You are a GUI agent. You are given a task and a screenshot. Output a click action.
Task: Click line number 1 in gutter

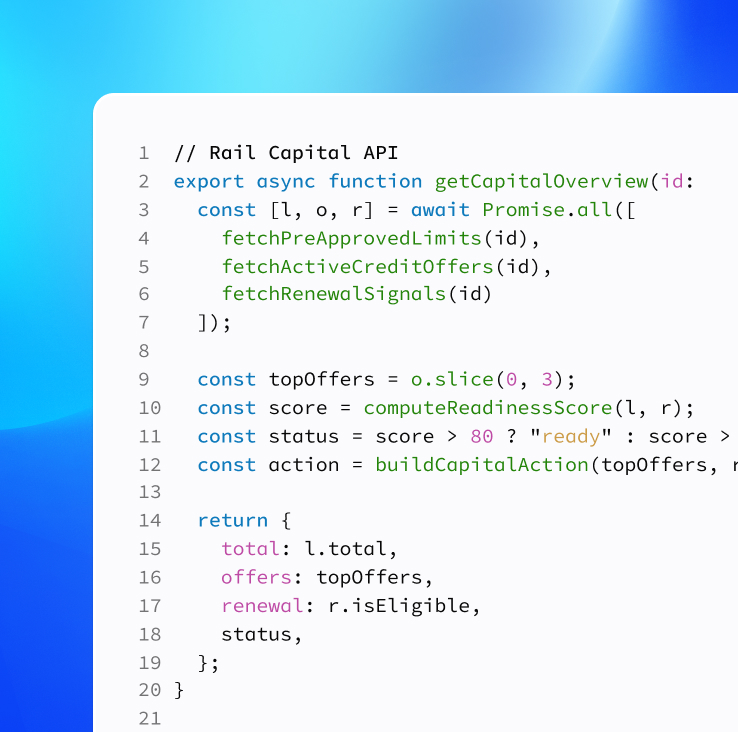click(x=144, y=153)
